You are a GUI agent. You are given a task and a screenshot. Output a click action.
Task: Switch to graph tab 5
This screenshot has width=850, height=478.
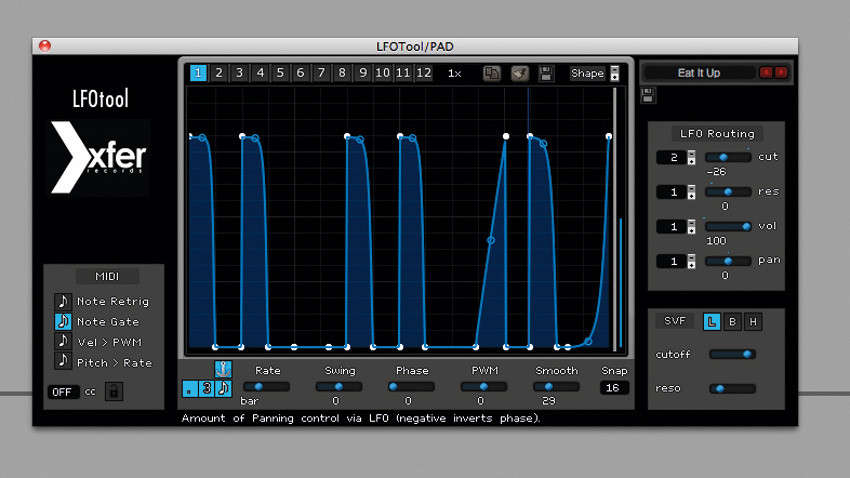[x=280, y=73]
